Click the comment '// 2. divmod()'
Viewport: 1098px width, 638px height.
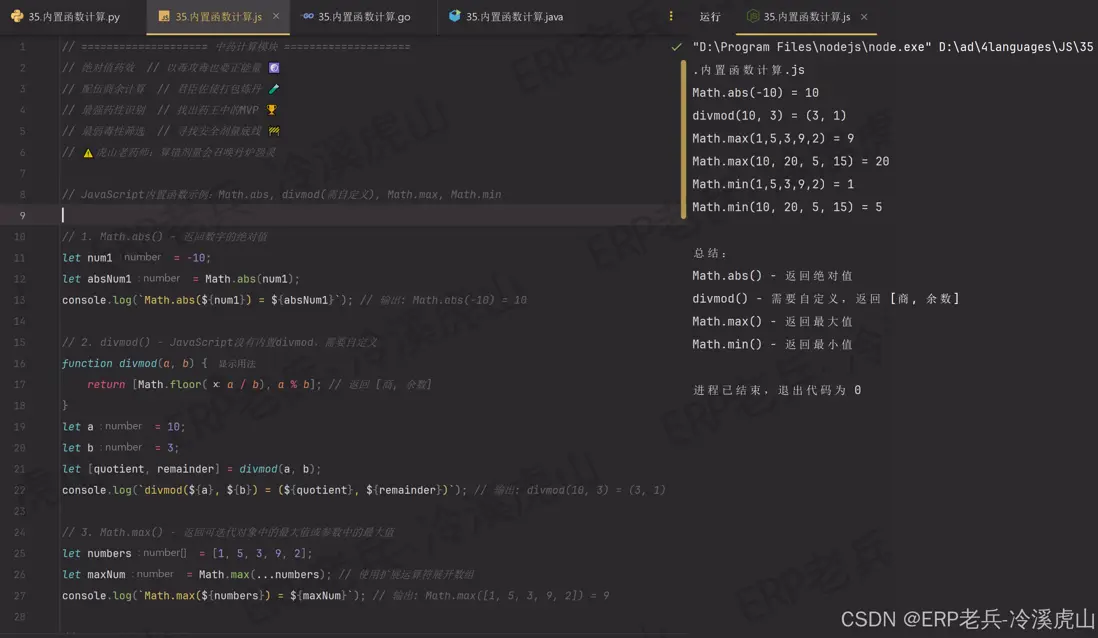[x=219, y=342]
